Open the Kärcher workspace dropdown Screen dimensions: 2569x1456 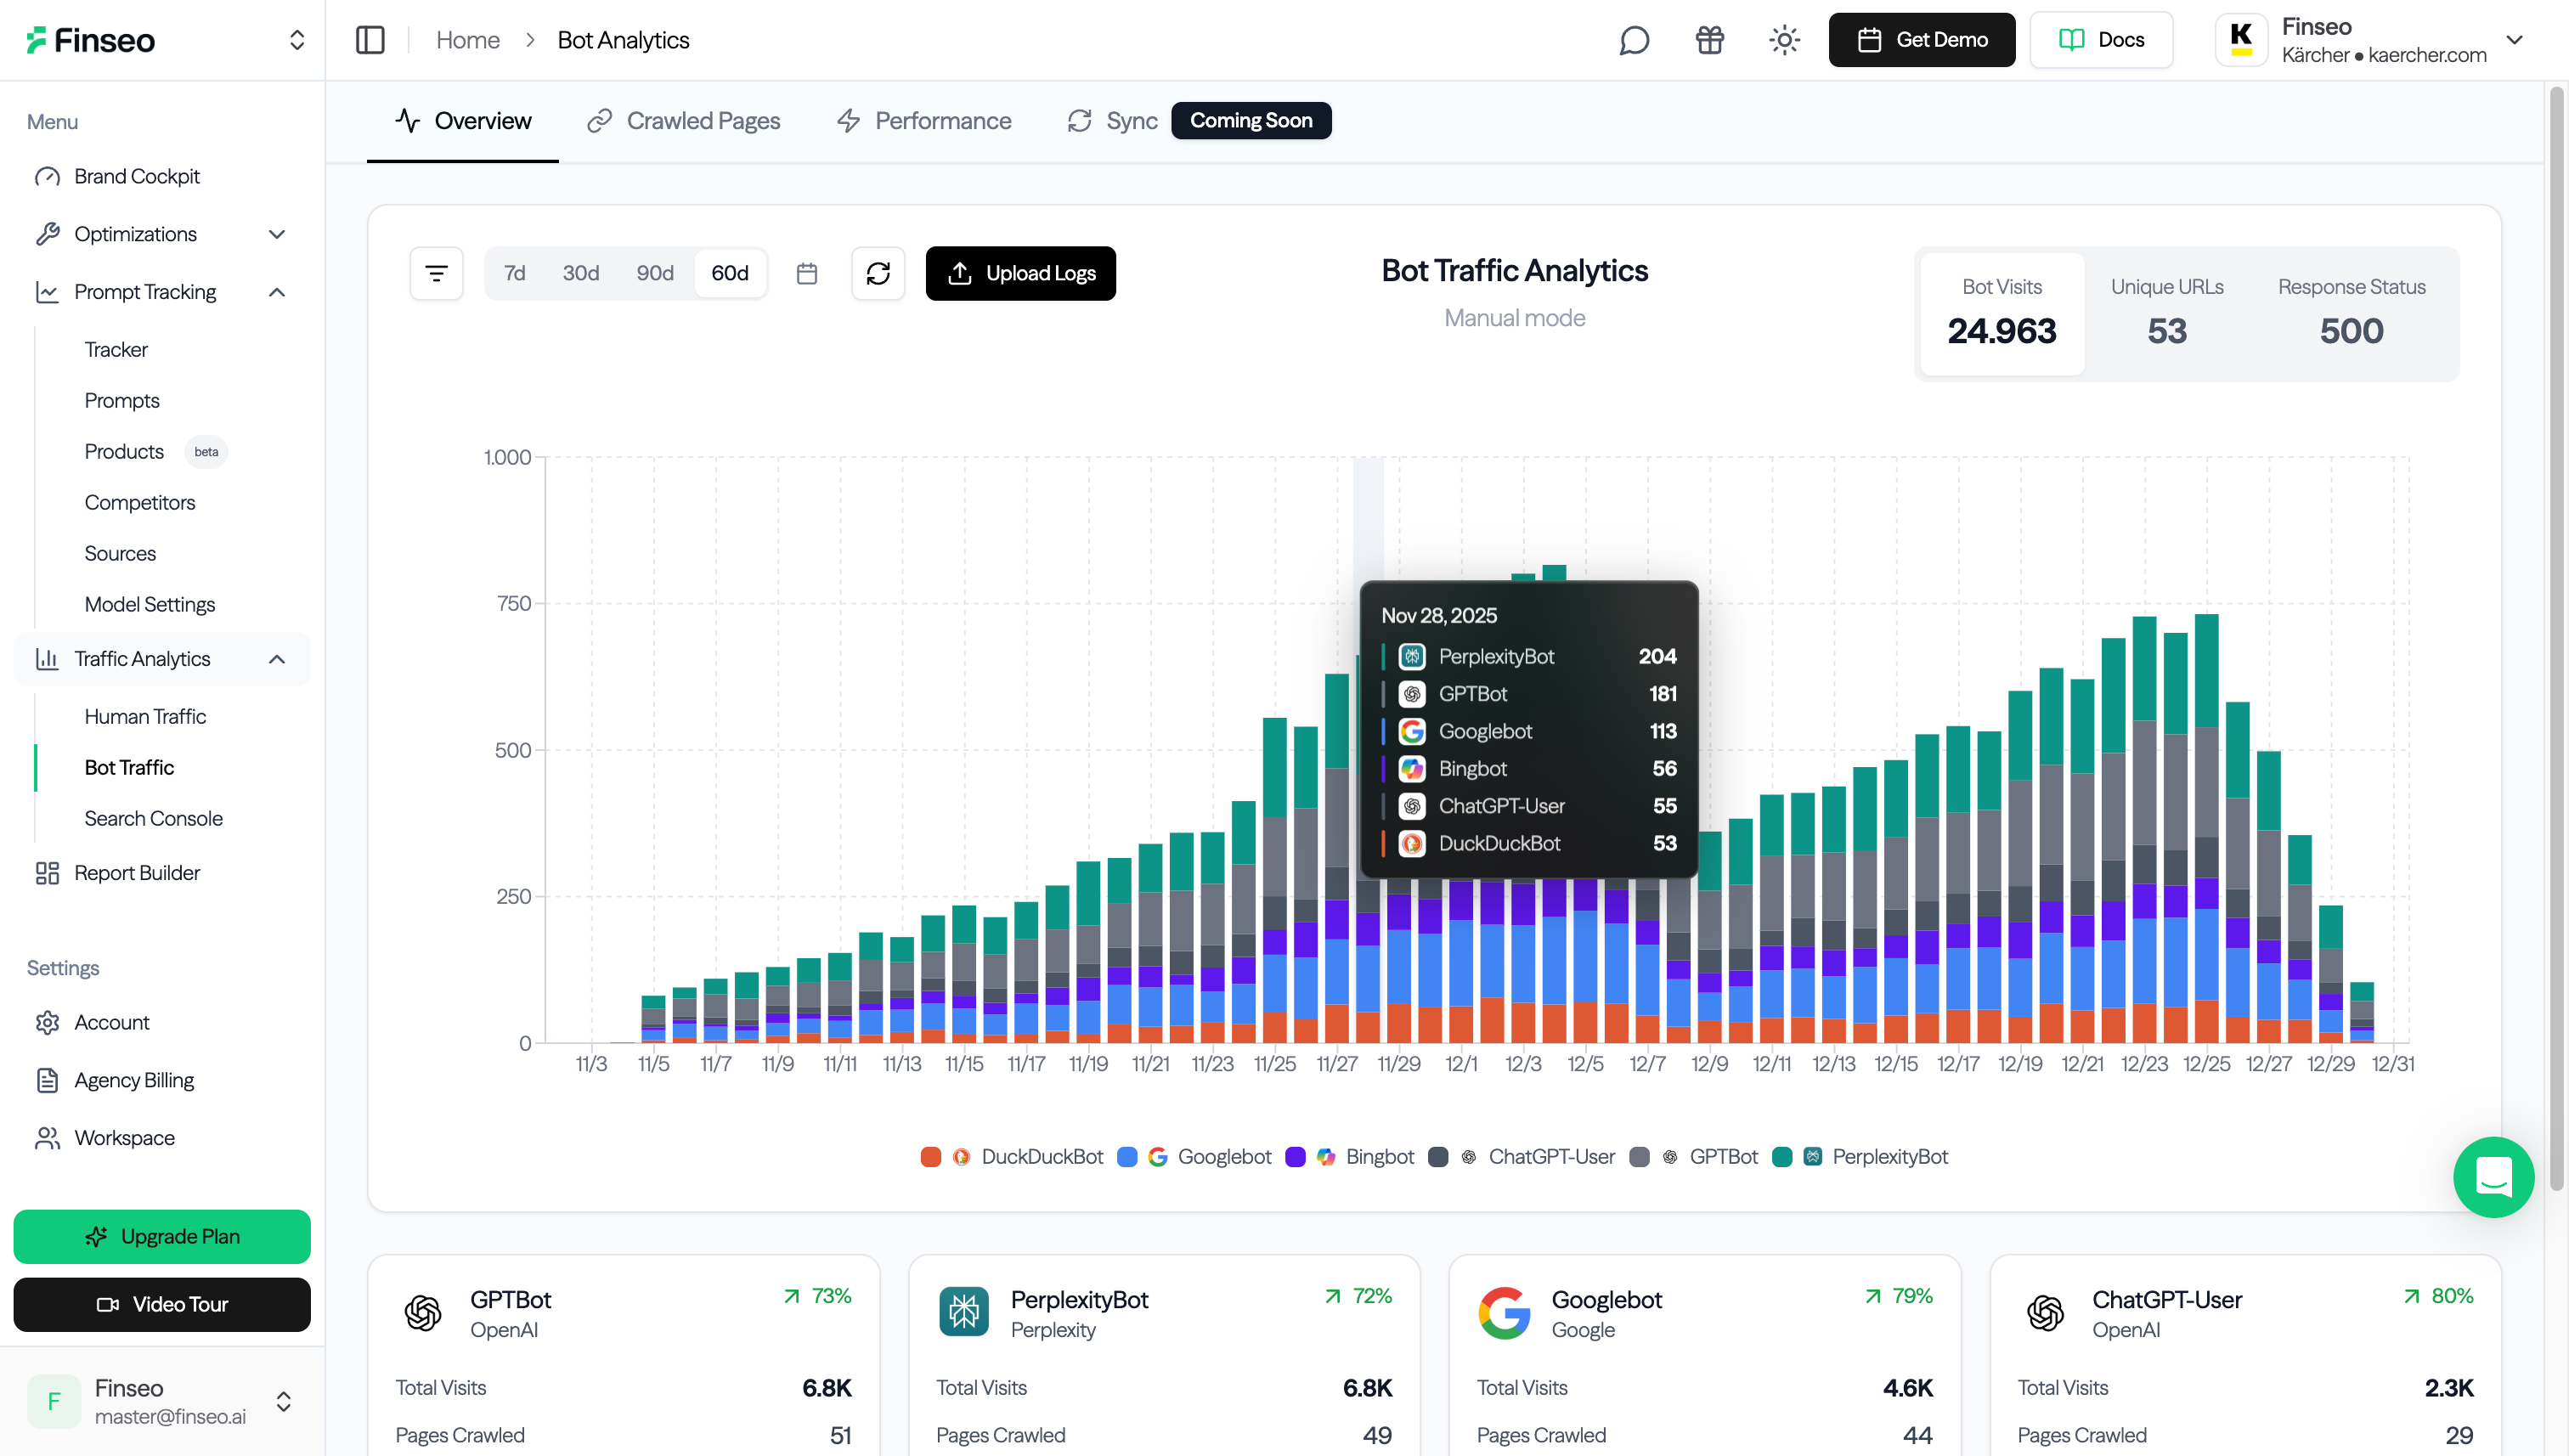2514,40
